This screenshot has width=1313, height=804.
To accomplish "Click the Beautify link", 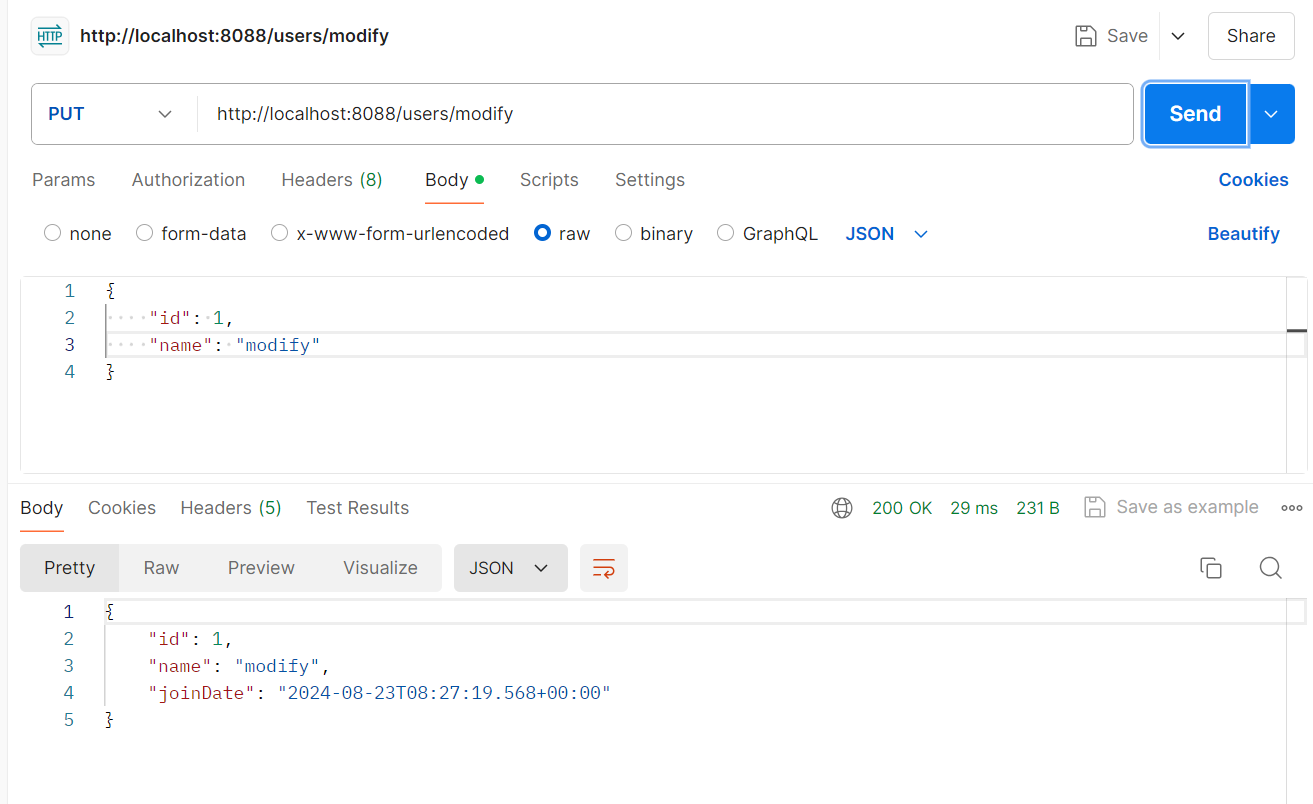I will (x=1244, y=233).
